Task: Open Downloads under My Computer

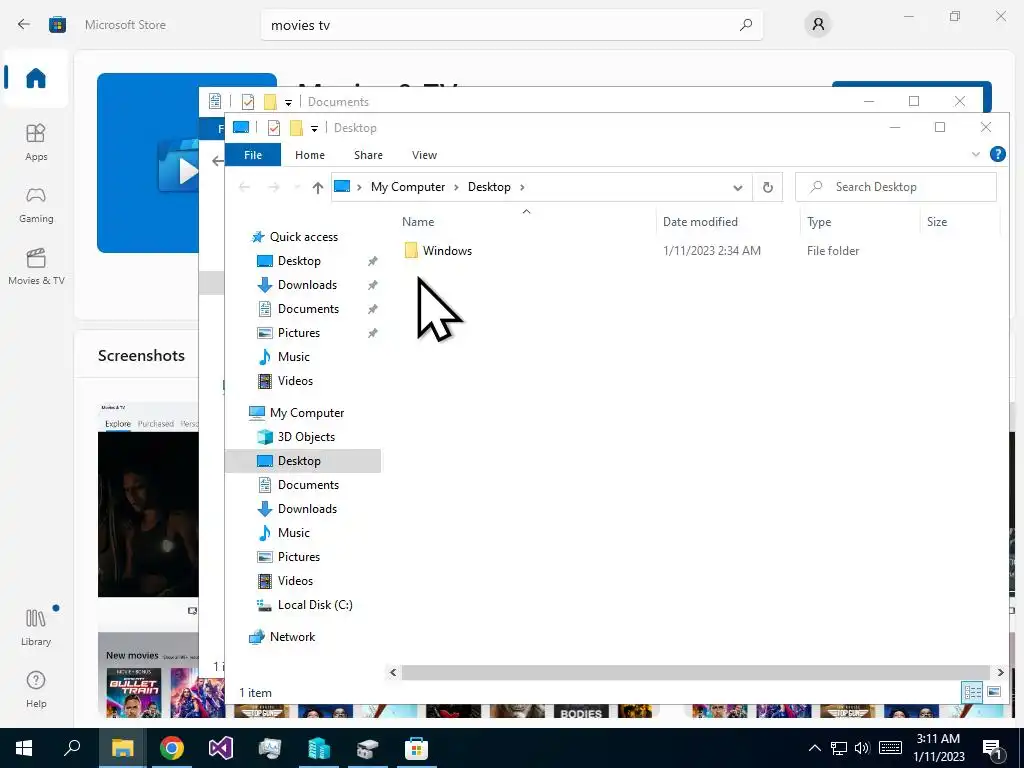Action: click(x=307, y=509)
